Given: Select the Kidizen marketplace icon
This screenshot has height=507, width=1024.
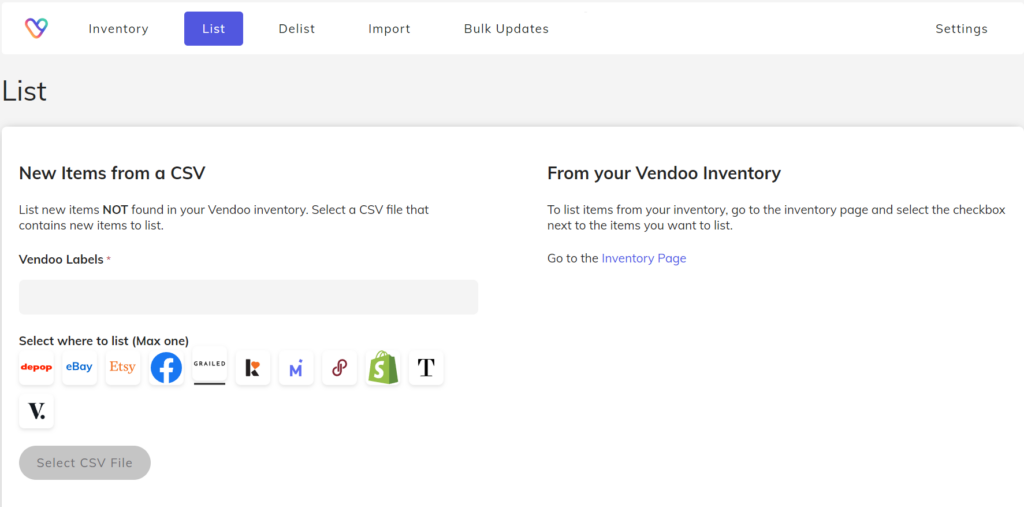Looking at the screenshot, I should [x=253, y=368].
